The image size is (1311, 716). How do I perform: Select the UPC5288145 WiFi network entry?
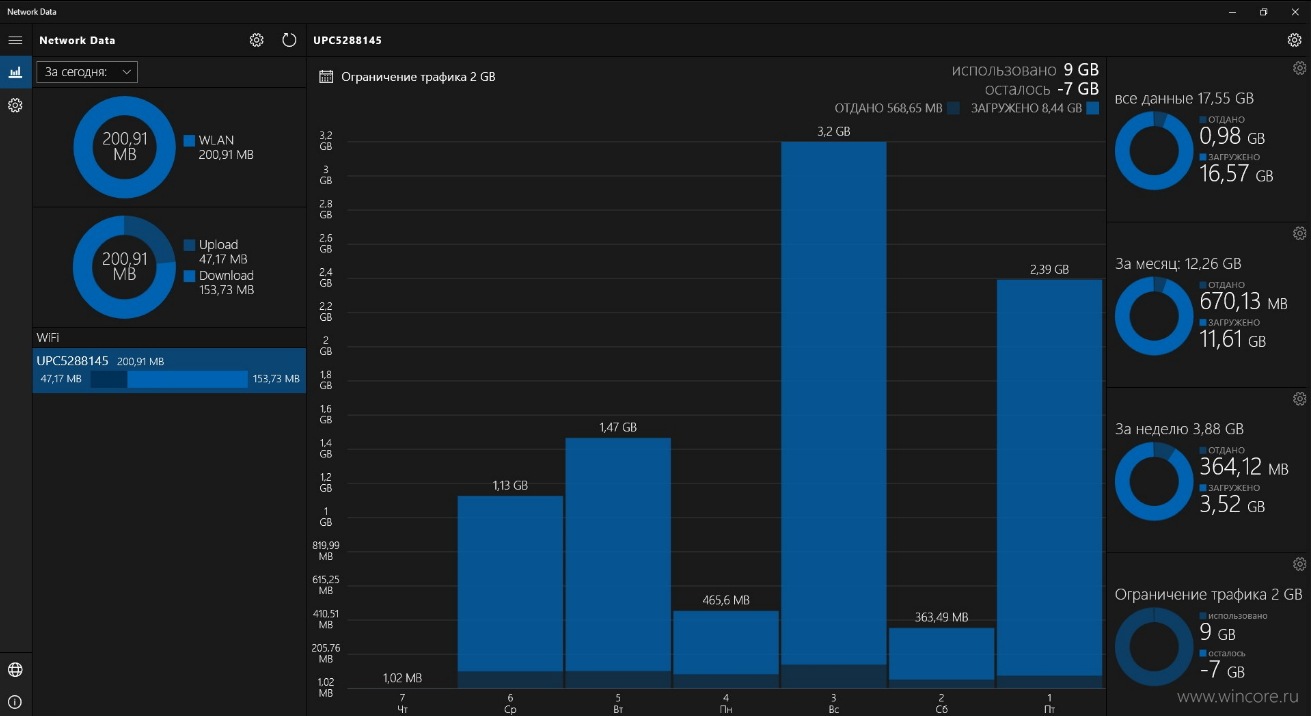pyautogui.click(x=169, y=370)
